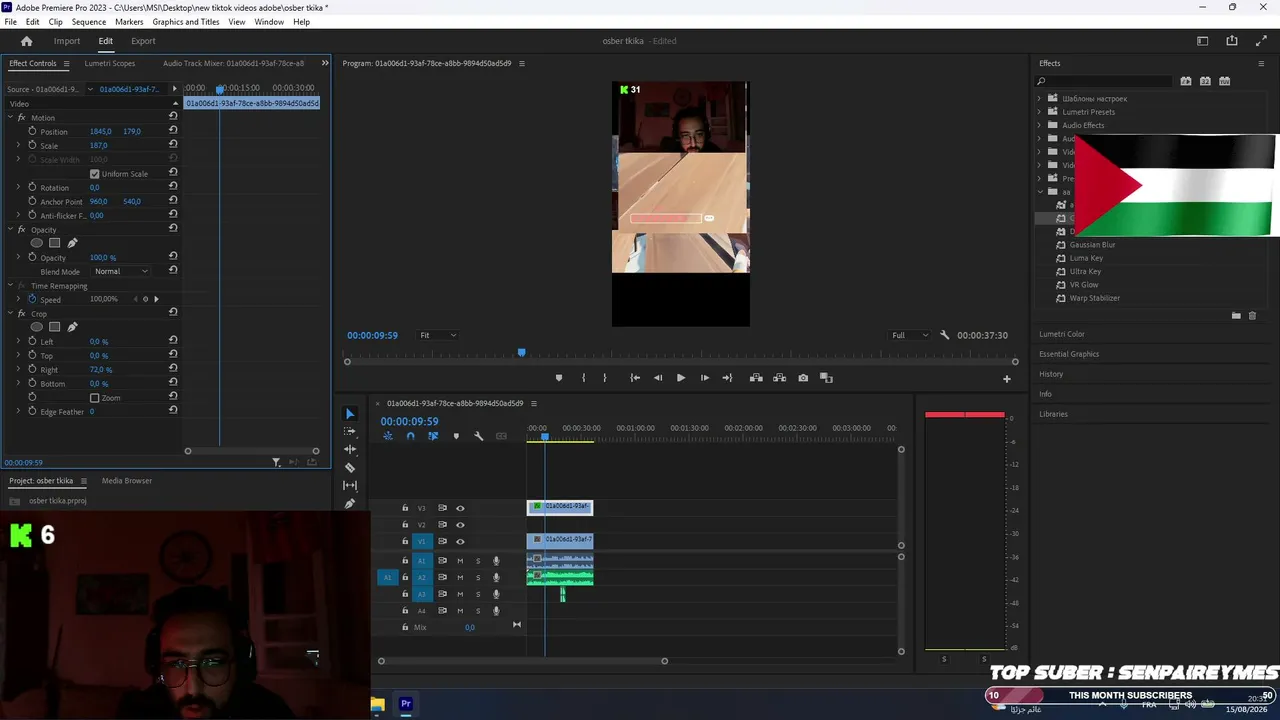
Task: Step forward one frame in Program monitor
Action: [705, 378]
